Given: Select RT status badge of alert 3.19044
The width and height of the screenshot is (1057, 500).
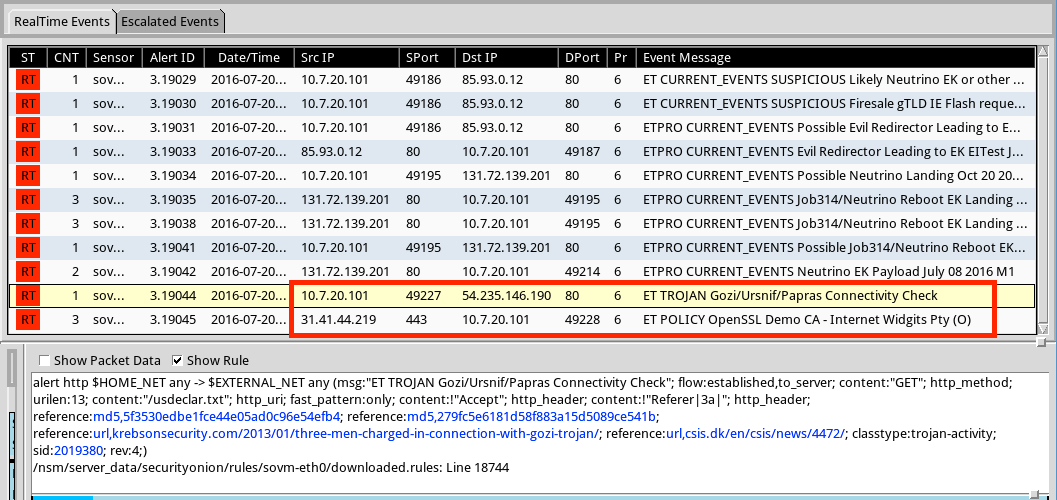Looking at the screenshot, I should [28, 295].
